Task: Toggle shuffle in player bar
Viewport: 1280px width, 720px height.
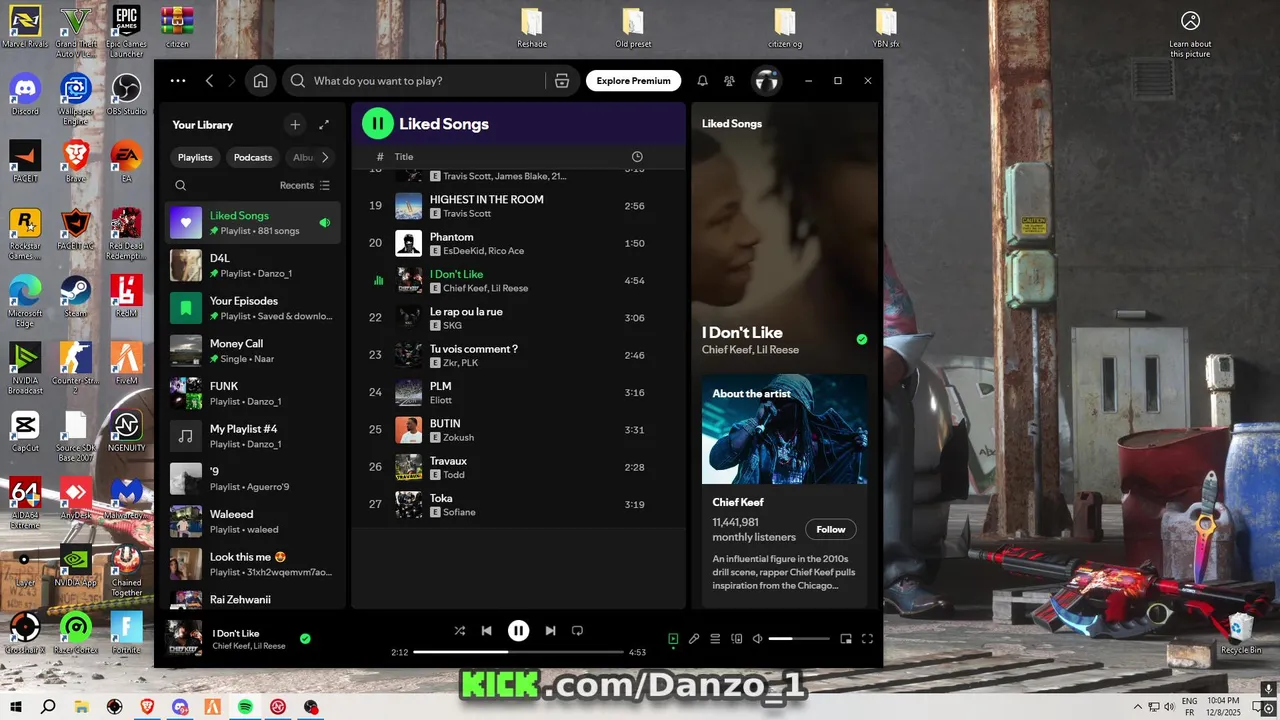Action: [x=460, y=631]
